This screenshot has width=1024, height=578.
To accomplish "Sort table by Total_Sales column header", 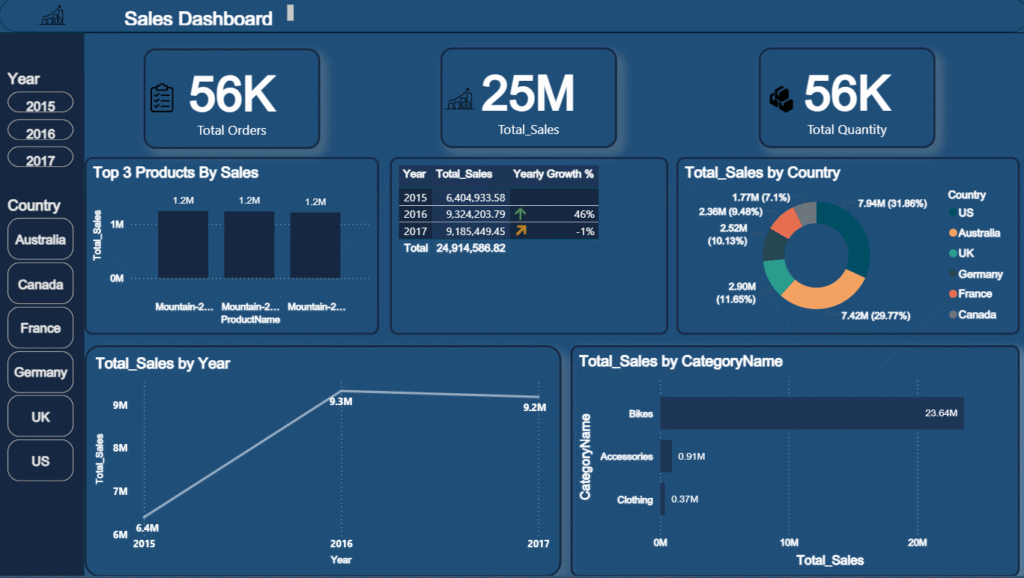I will (464, 174).
